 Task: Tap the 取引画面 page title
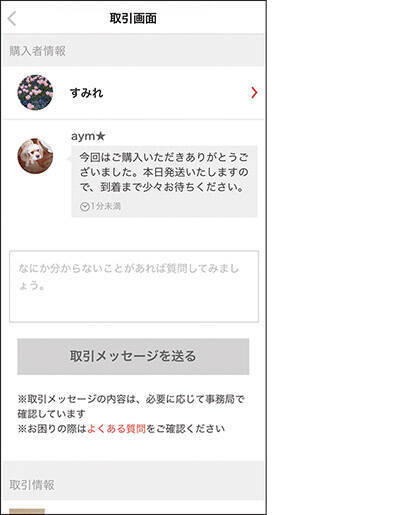133,18
